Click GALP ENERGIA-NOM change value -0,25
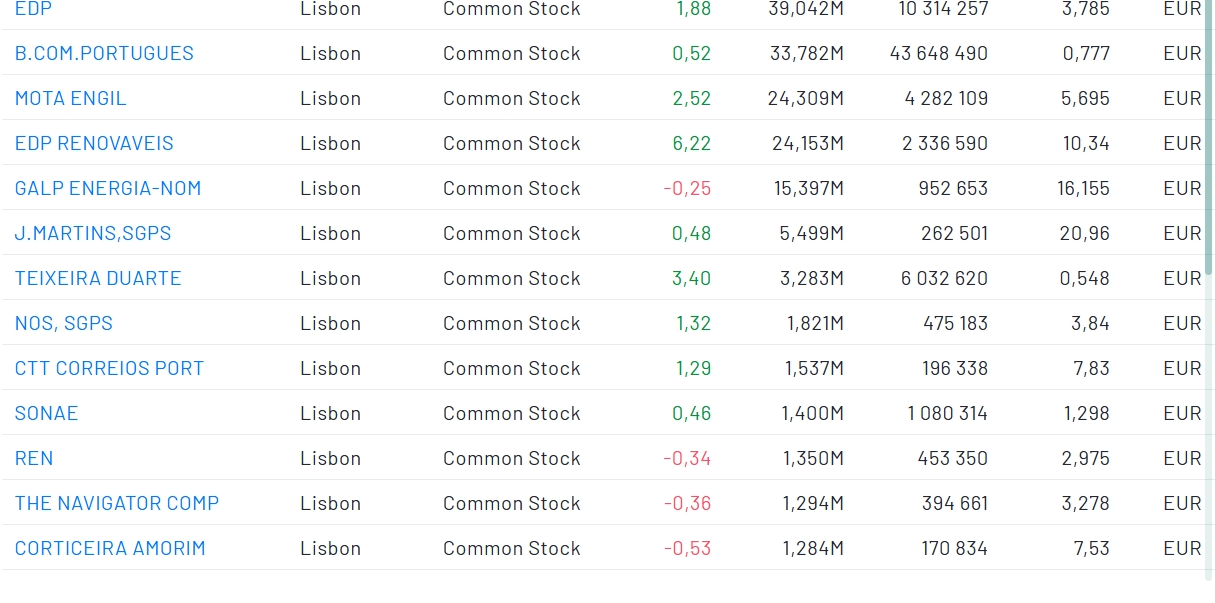The width and height of the screenshot is (1215, 603). click(687, 188)
